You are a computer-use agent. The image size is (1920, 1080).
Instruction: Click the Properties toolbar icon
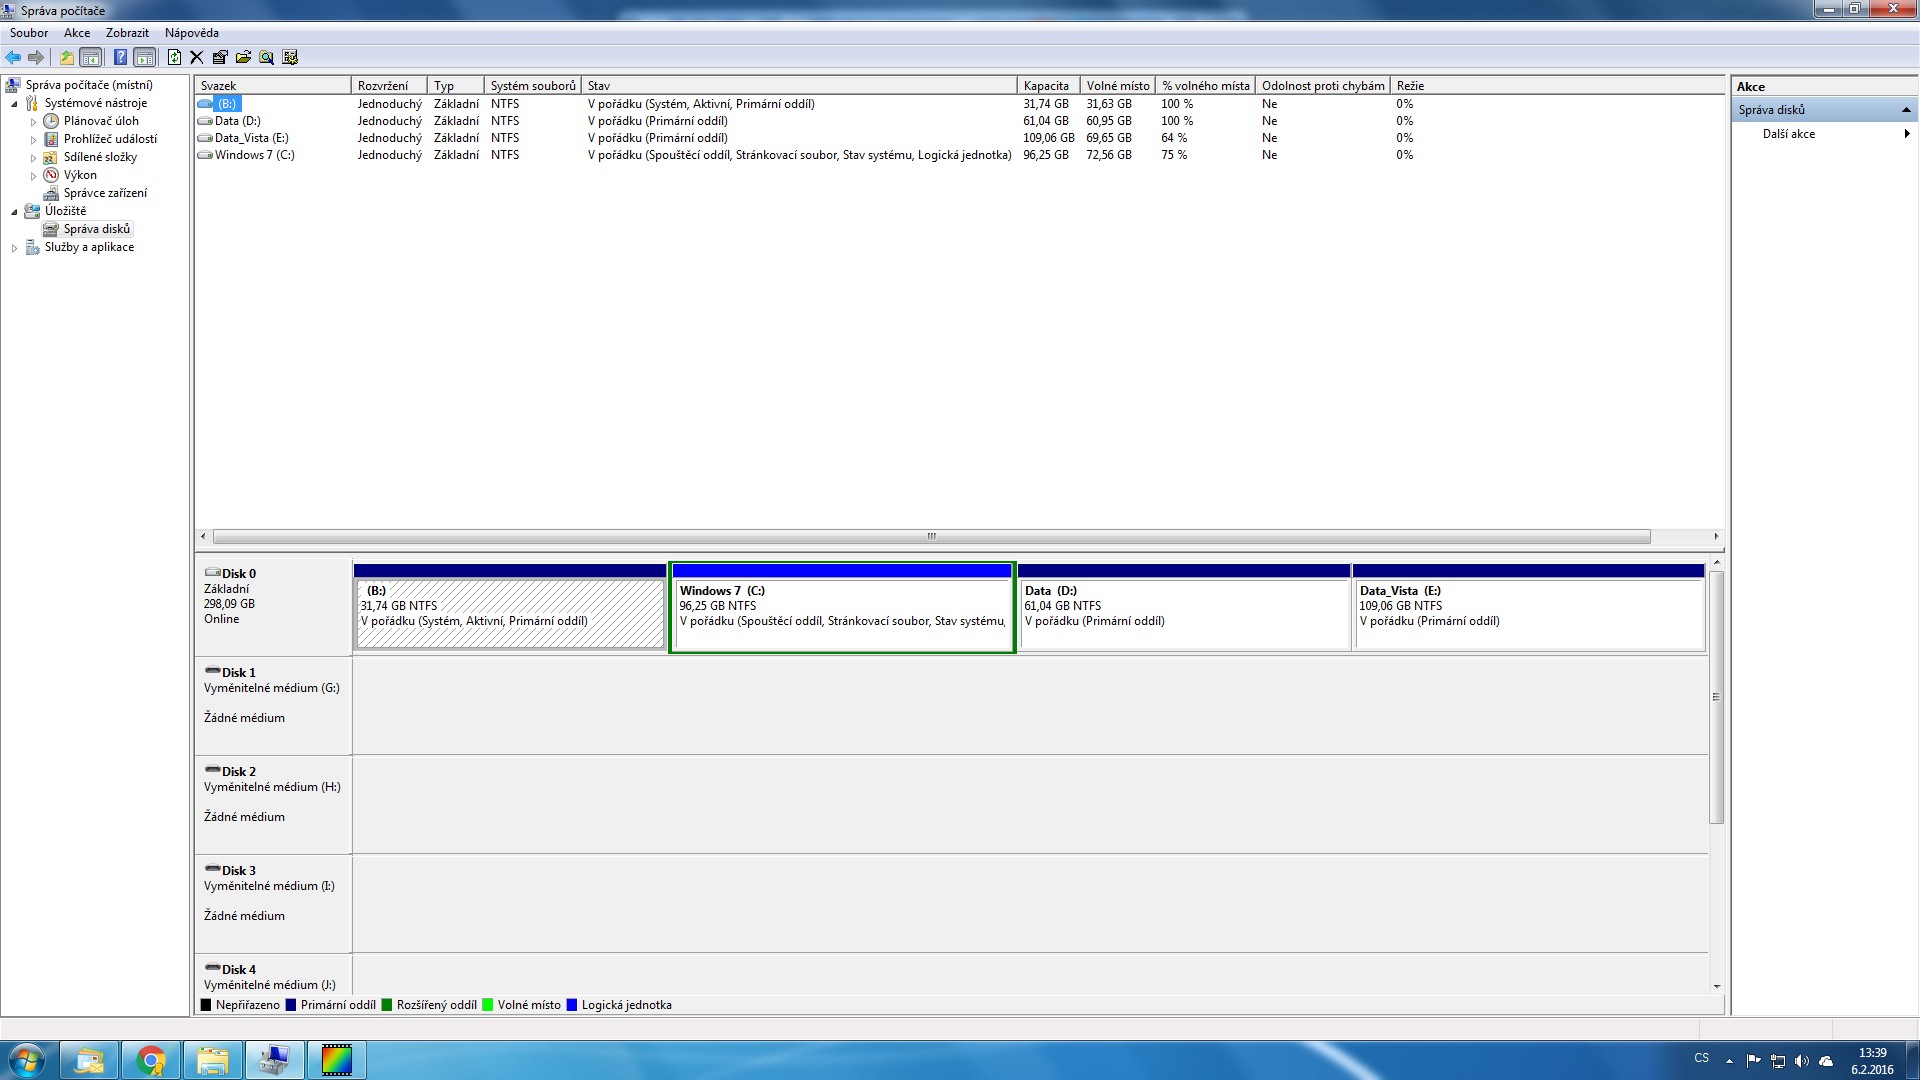click(x=220, y=57)
